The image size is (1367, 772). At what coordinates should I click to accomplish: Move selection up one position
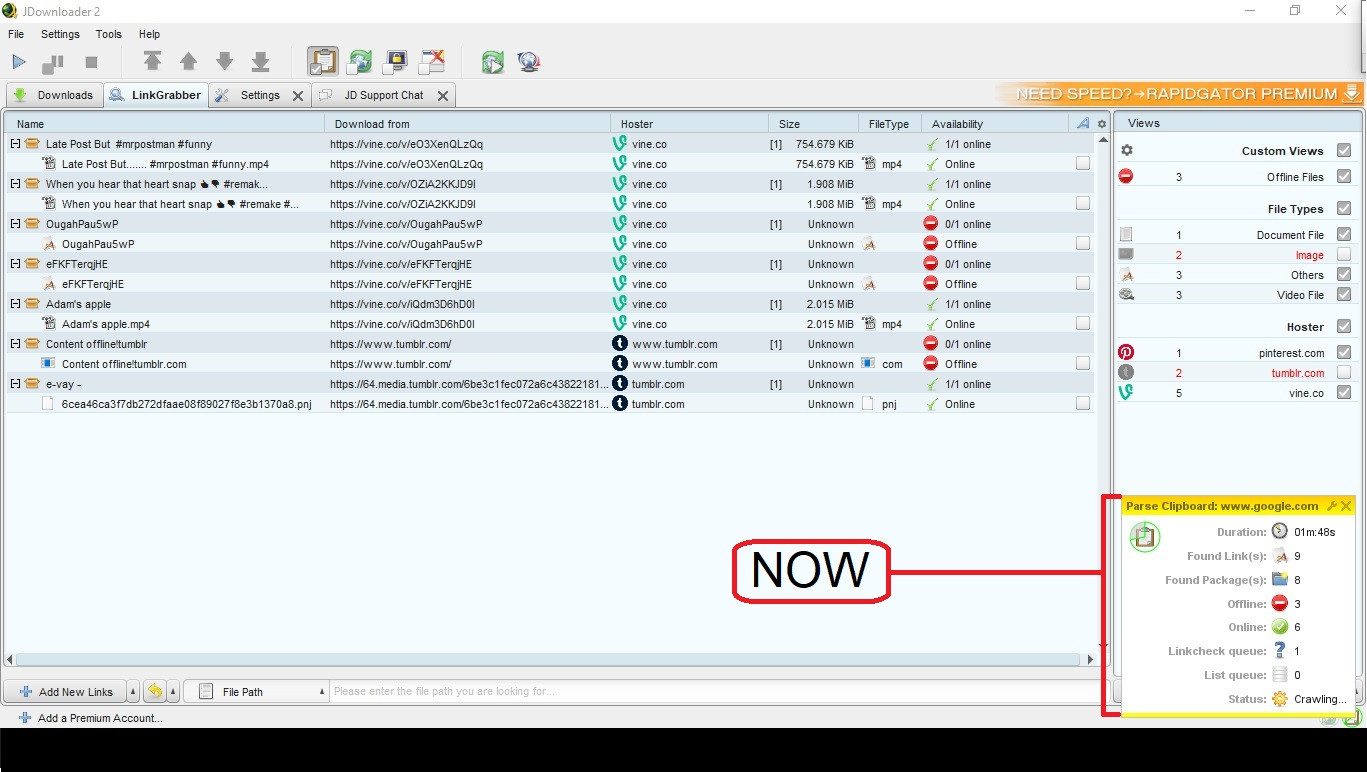pos(188,62)
